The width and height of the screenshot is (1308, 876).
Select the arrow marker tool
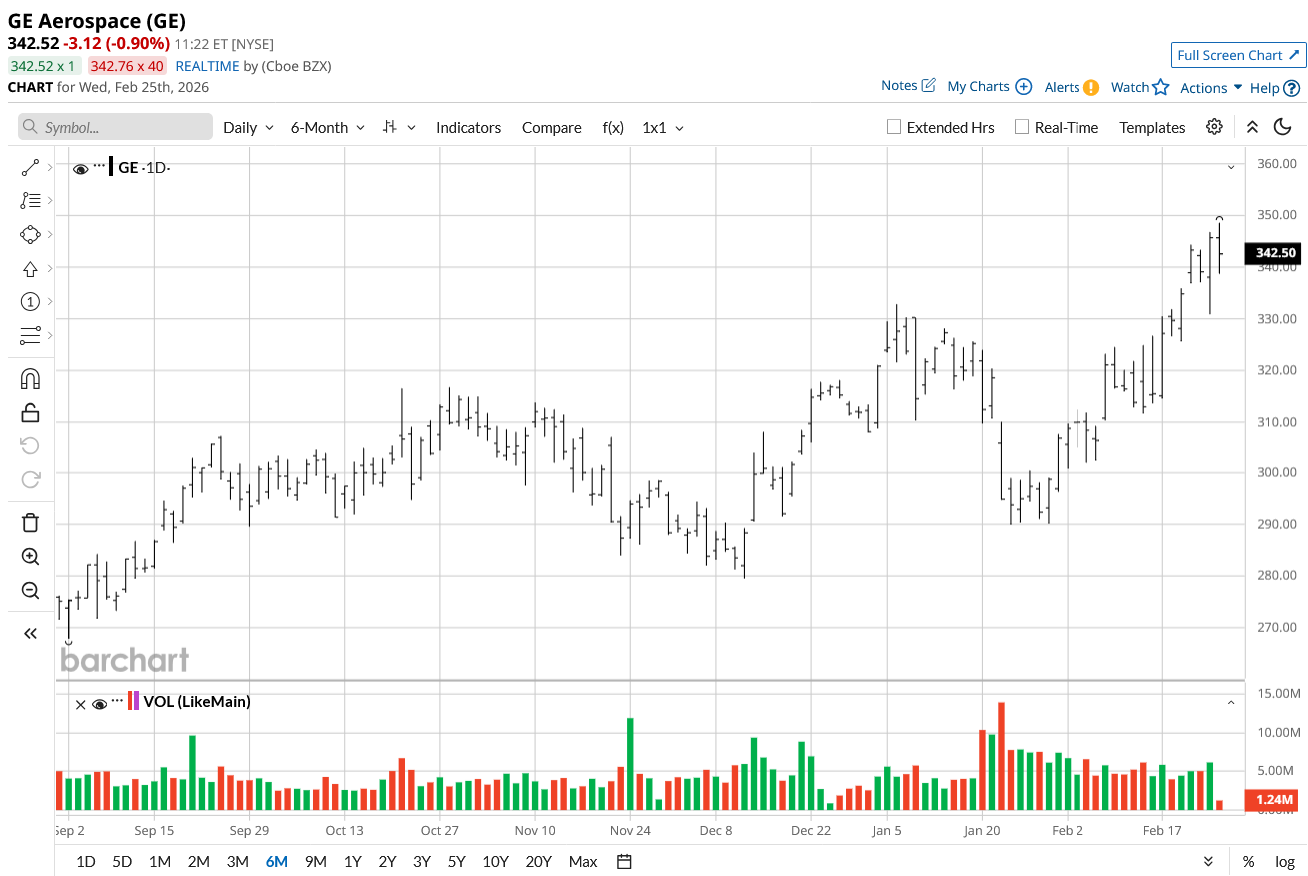coord(30,268)
